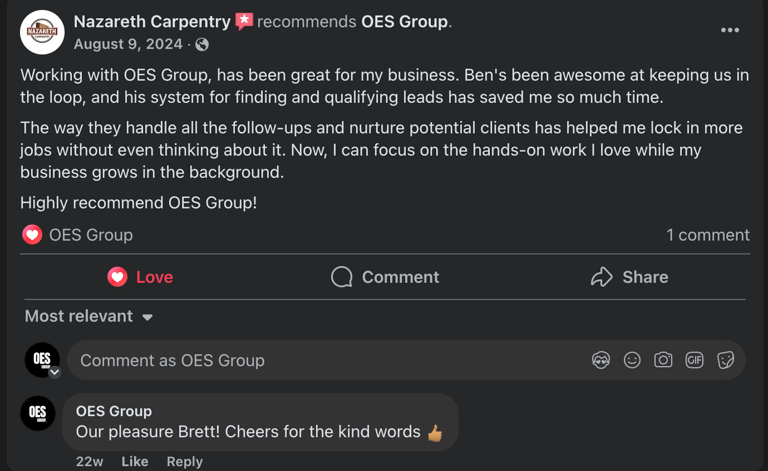Viewport: 768px width, 471px height.
Task: Expand the Most relevant comment sort dropdown
Action: coord(89,316)
